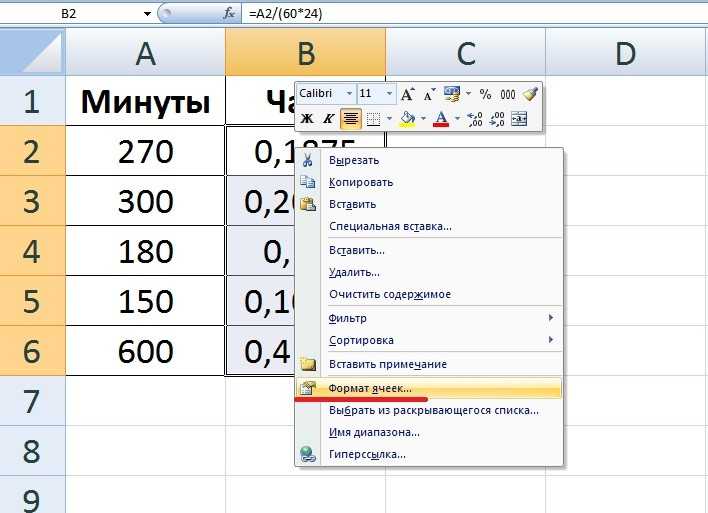Screen dimensions: 708x513
Task: Expand font color dropdown arrow
Action: pyautogui.click(x=457, y=119)
